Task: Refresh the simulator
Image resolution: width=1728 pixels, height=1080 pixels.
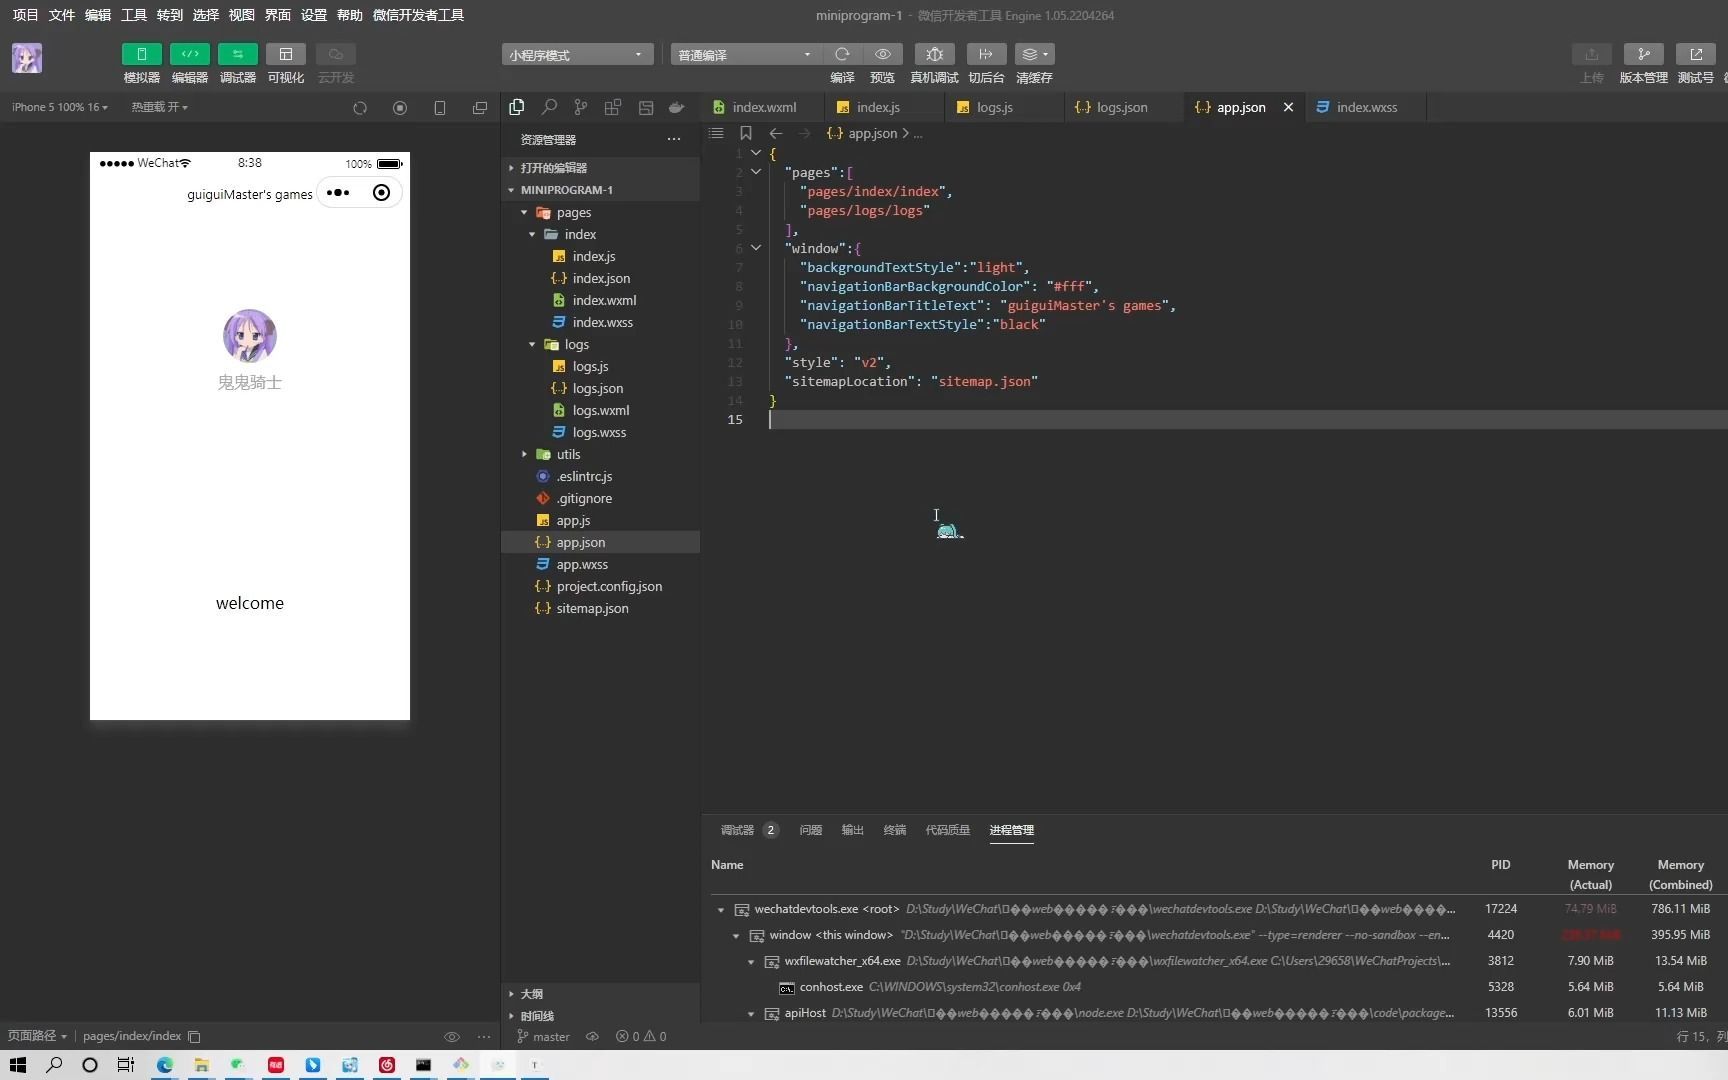Action: 360,108
